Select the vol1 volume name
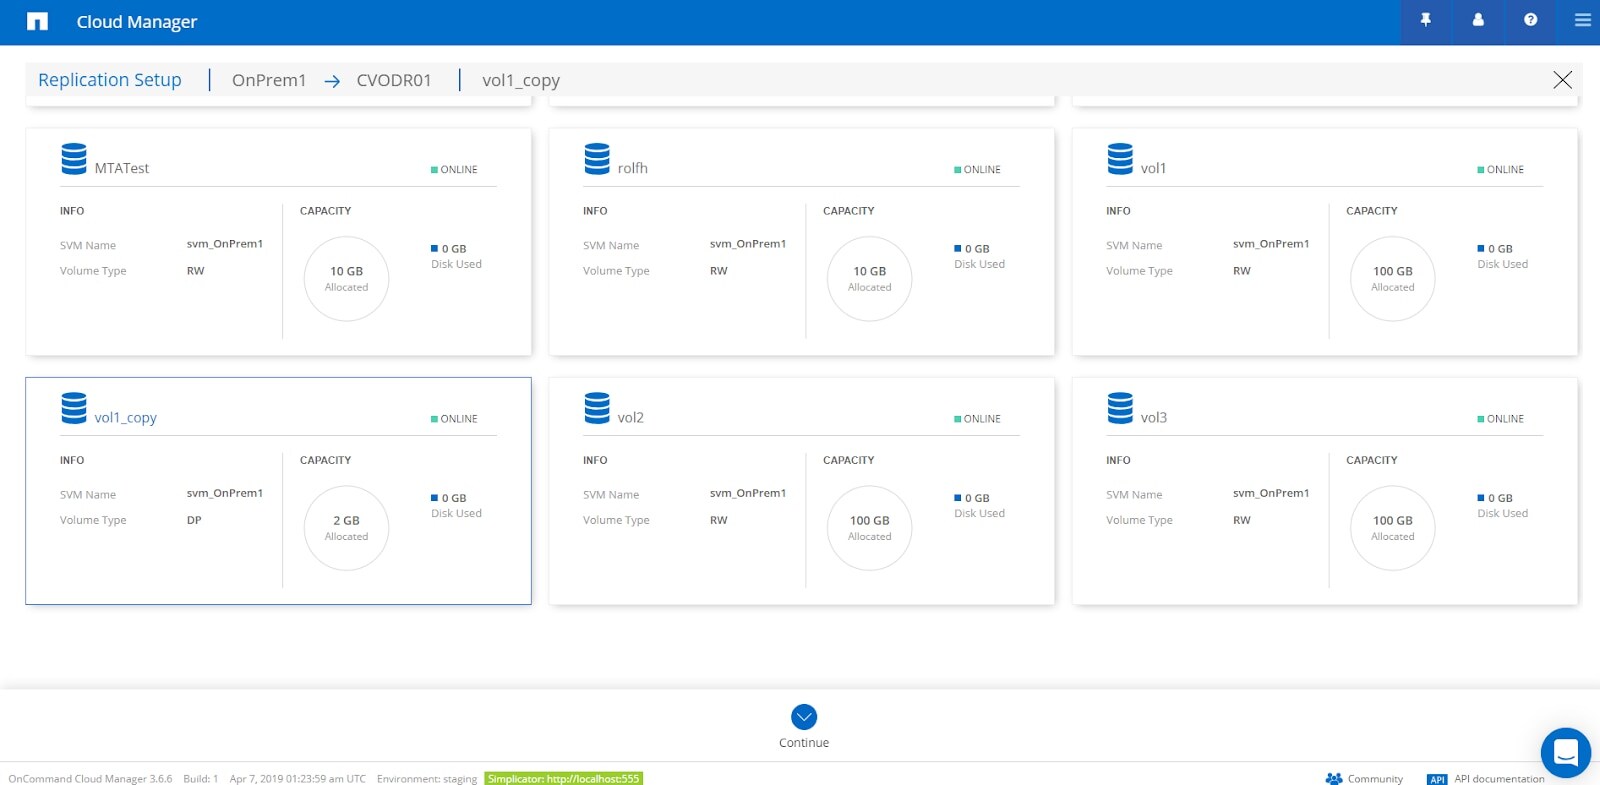This screenshot has height=785, width=1600. click(1153, 168)
